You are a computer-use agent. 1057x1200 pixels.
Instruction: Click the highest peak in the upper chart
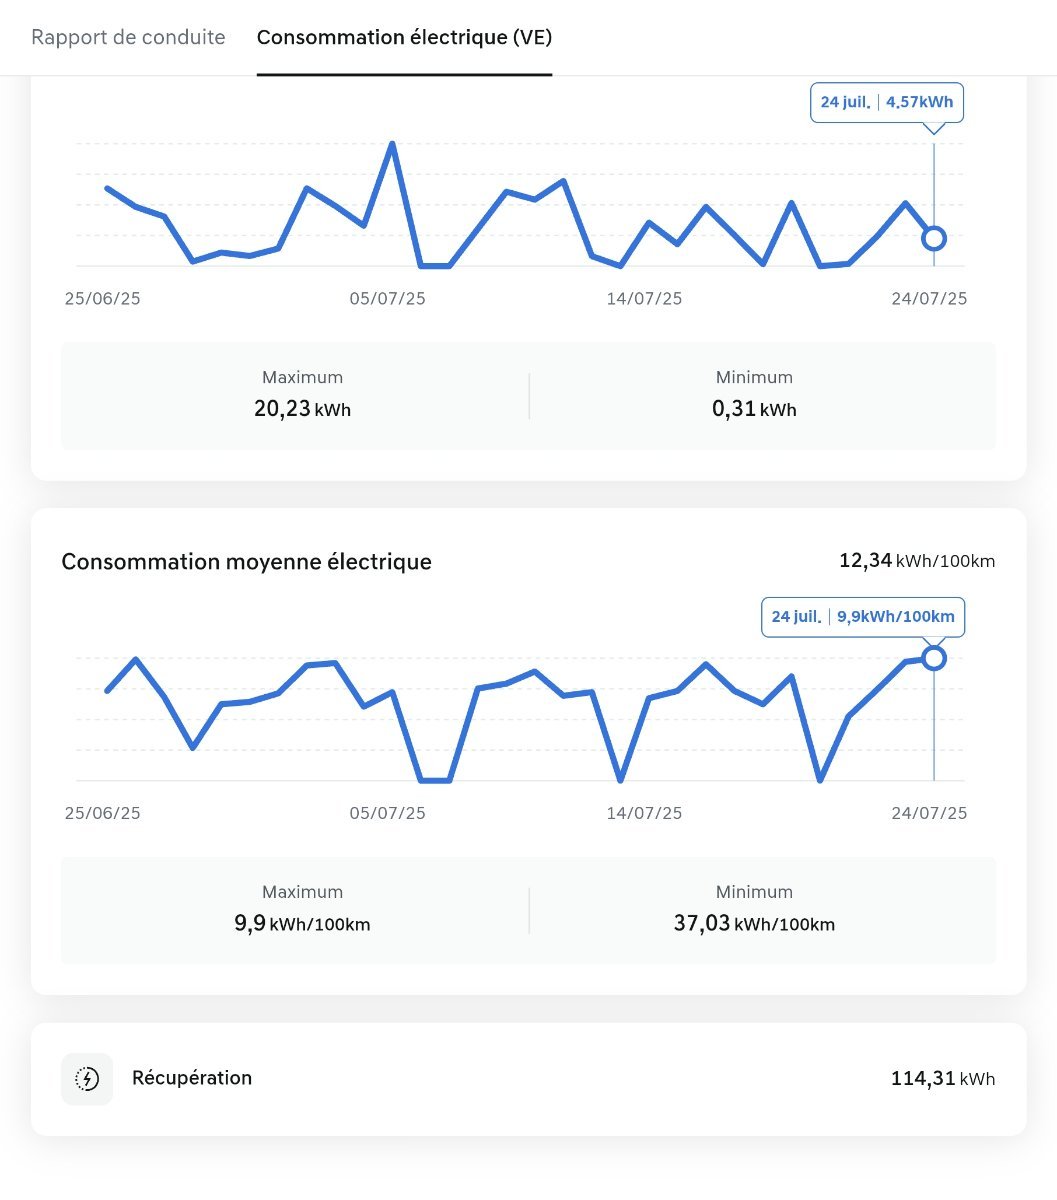(392, 145)
